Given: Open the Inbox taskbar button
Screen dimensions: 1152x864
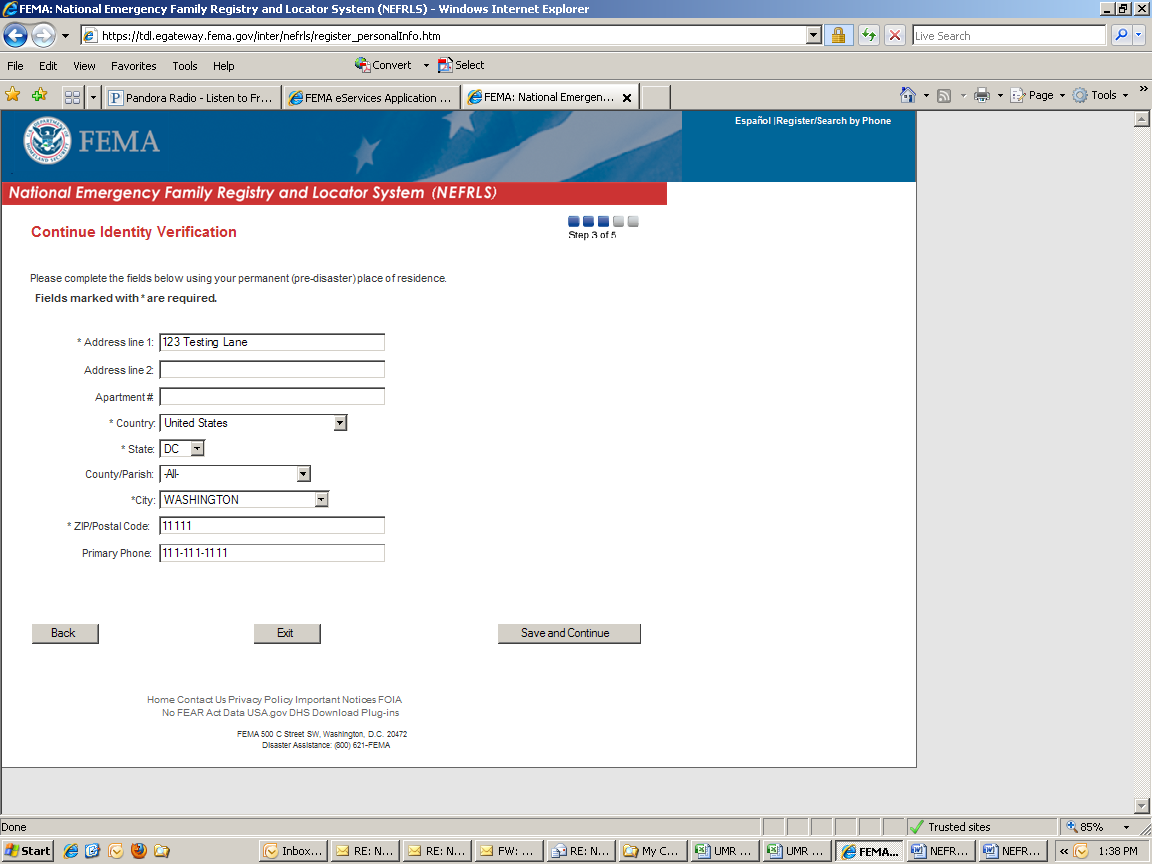Looking at the screenshot, I should (293, 851).
